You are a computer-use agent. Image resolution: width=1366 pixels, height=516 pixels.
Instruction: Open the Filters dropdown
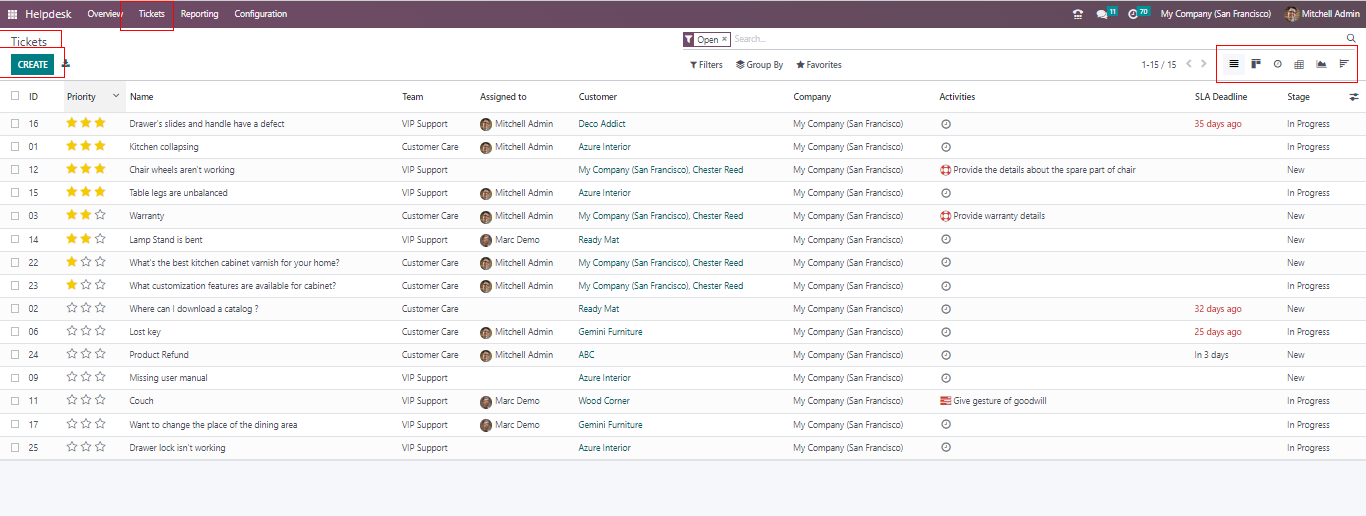[x=706, y=65]
